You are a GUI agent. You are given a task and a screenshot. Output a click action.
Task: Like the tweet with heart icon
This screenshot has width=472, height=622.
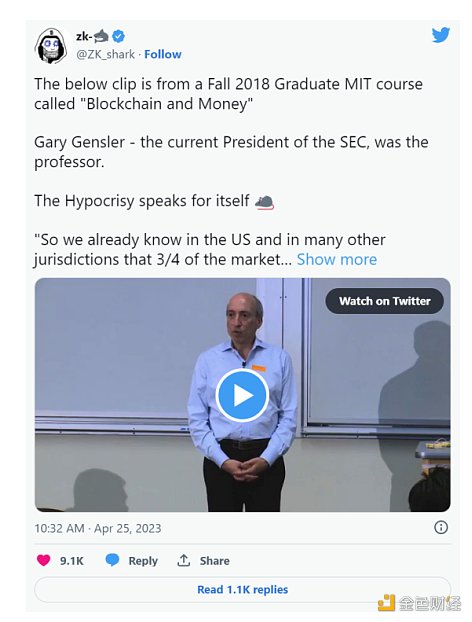(x=44, y=560)
